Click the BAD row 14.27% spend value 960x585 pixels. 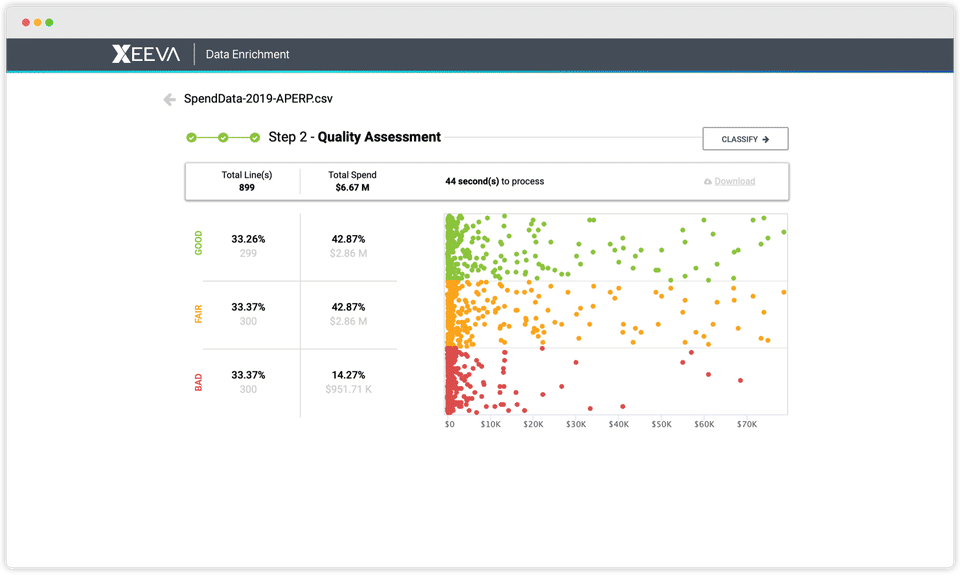point(348,375)
